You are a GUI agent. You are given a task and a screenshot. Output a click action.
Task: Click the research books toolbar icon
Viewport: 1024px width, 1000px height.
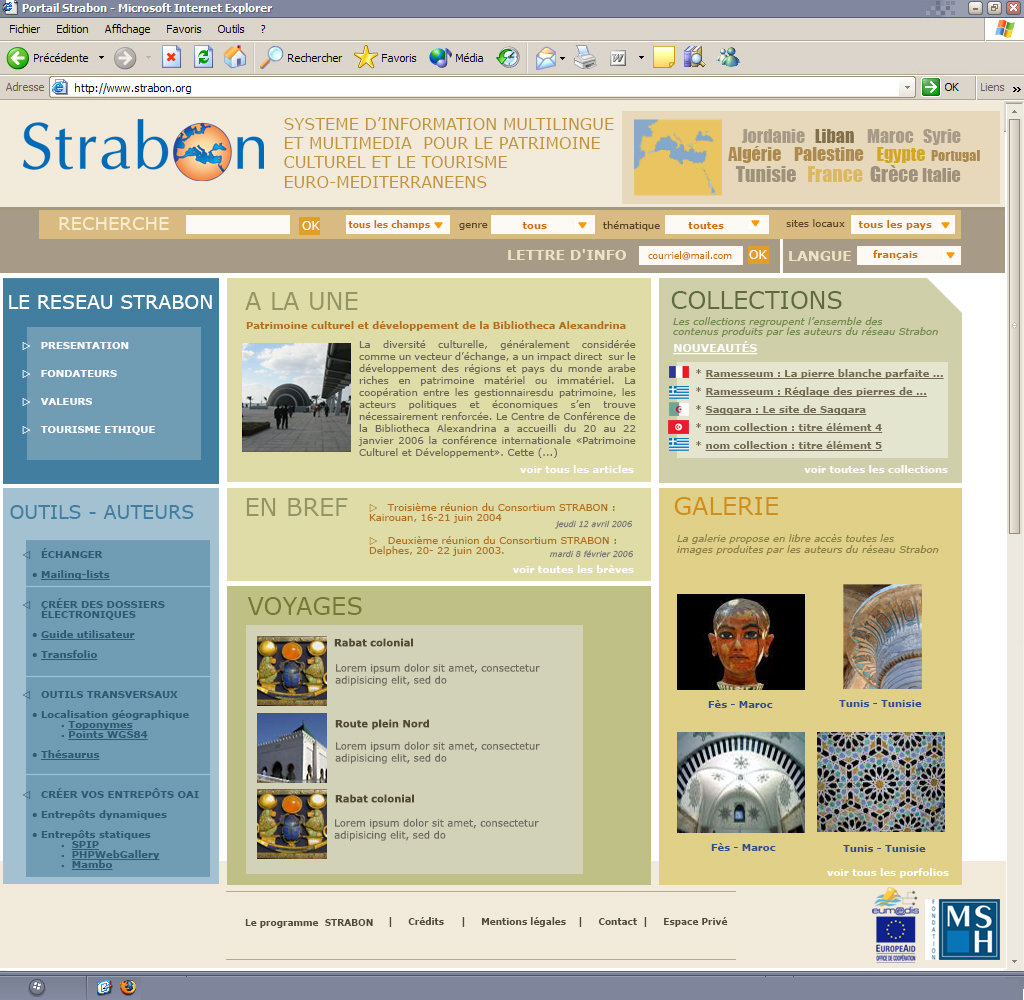tap(694, 57)
